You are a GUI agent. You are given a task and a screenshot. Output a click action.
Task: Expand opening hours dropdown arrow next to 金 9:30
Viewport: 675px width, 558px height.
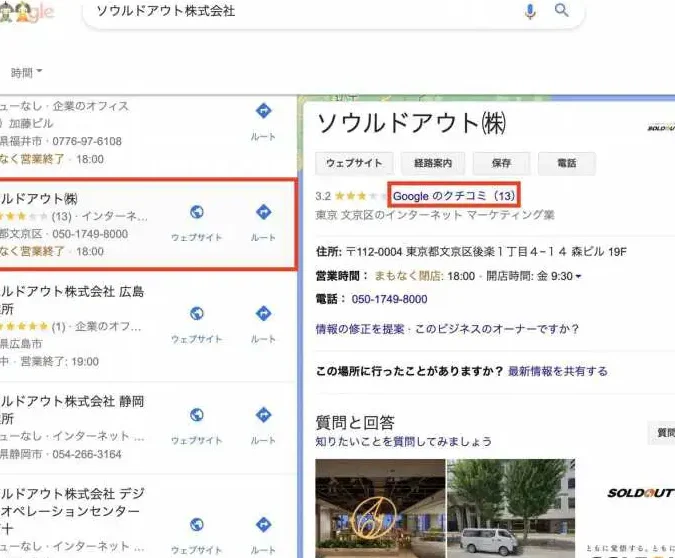coord(578,276)
